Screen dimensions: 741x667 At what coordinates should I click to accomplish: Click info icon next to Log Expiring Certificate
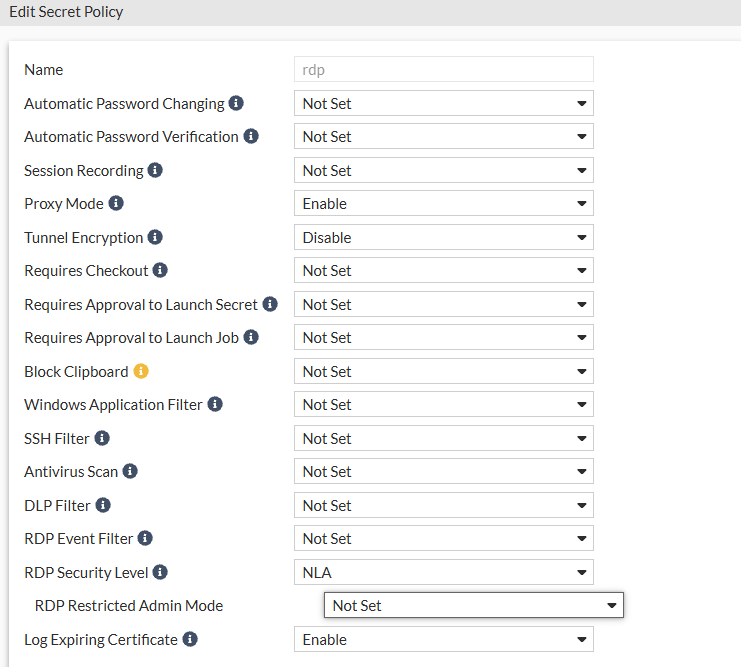coord(190,639)
